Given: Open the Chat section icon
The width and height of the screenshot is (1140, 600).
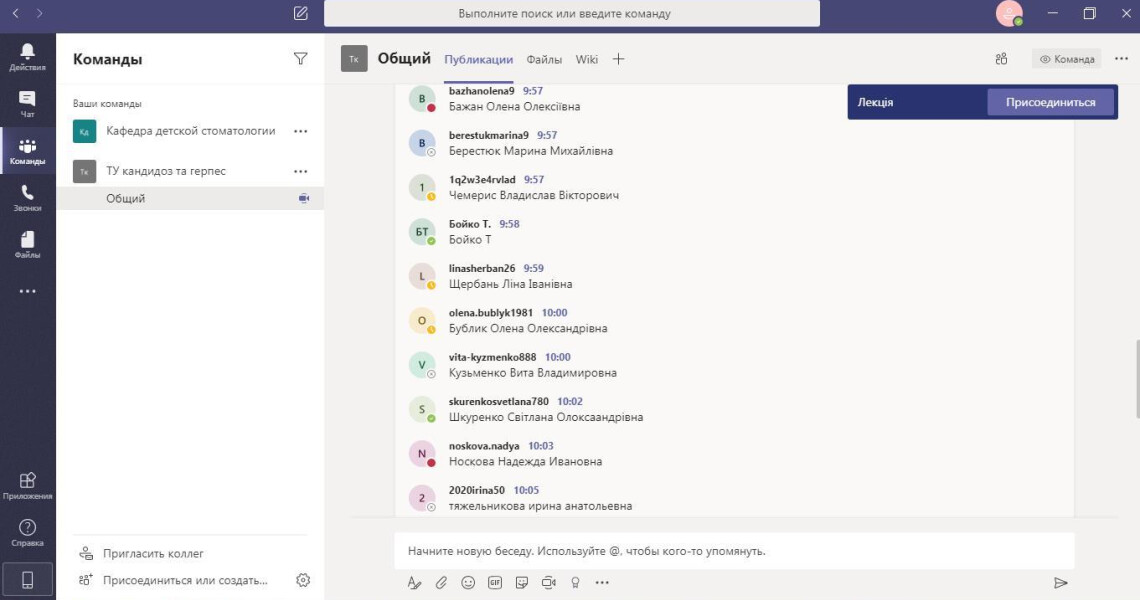Looking at the screenshot, I should (27, 104).
